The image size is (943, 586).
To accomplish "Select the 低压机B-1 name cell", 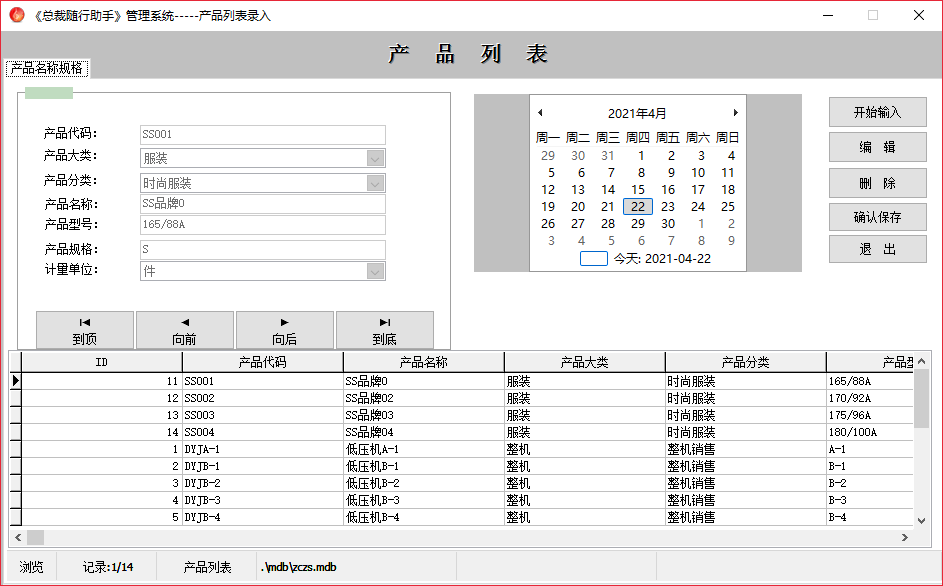I will pyautogui.click(x=424, y=466).
